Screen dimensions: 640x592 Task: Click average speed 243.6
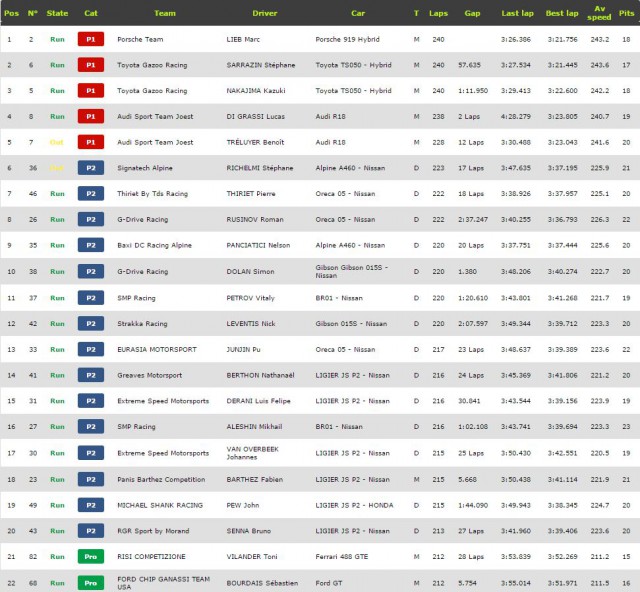pyautogui.click(x=600, y=65)
